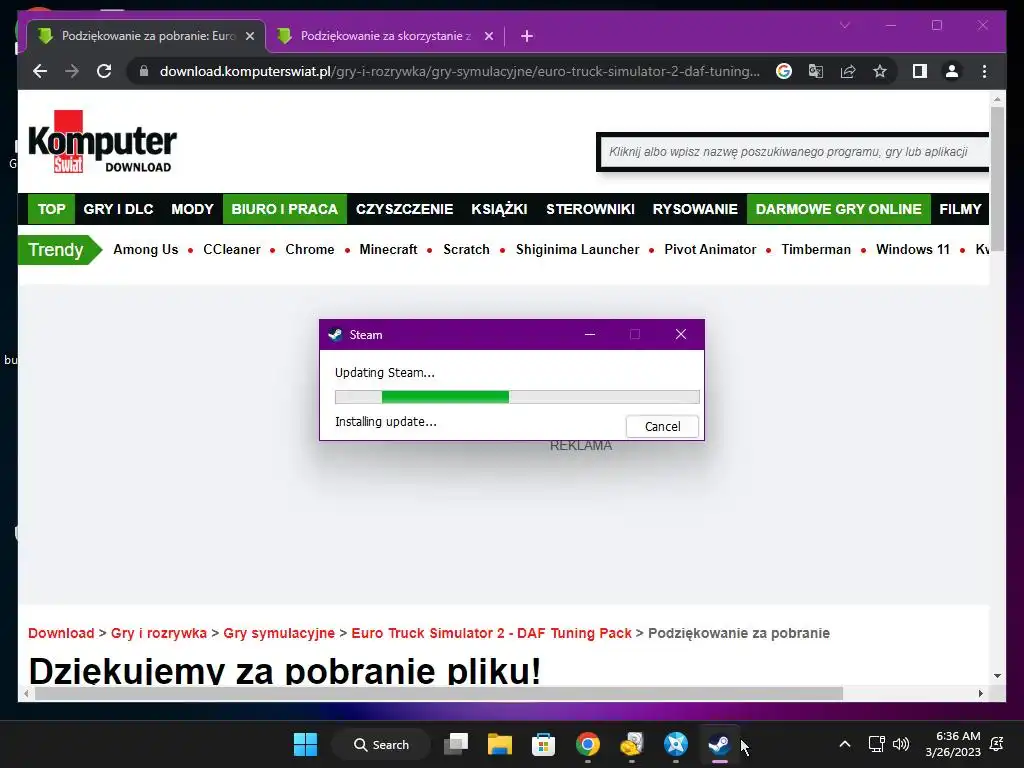The width and height of the screenshot is (1024, 768).
Task: Click Steam logo in dialog title bar
Action: [336, 334]
